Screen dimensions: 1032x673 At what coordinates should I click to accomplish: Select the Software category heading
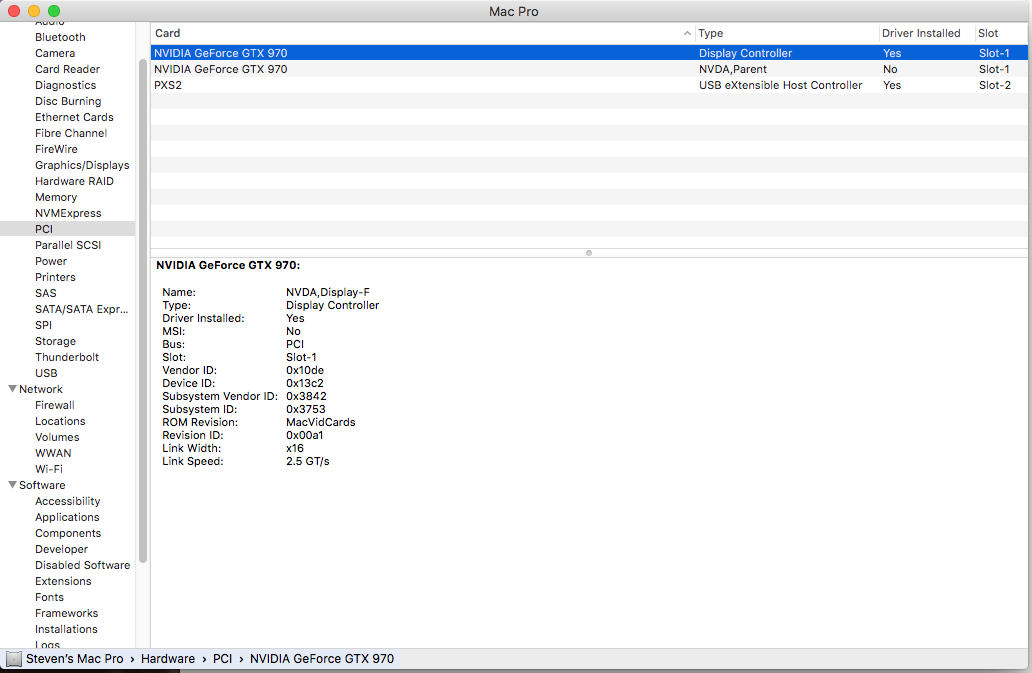tap(42, 486)
